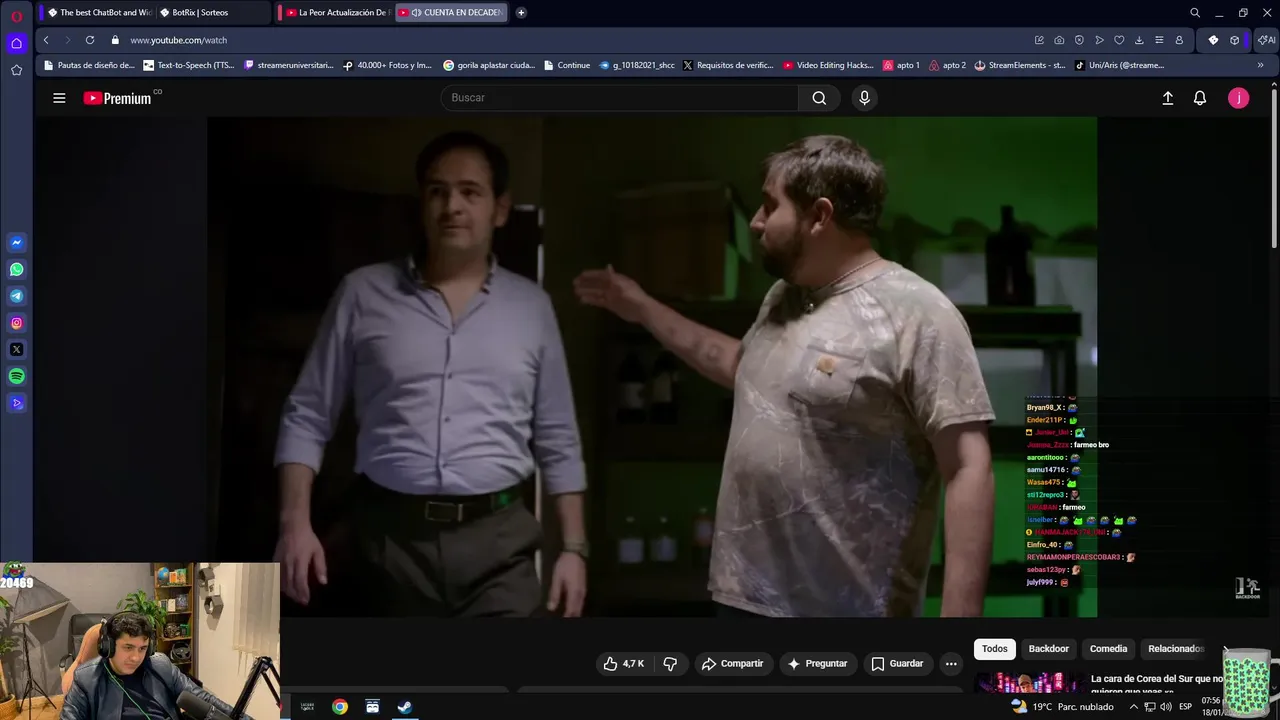Viewport: 1280px width, 720px height.
Task: Click the Preguntar button
Action: 817,663
